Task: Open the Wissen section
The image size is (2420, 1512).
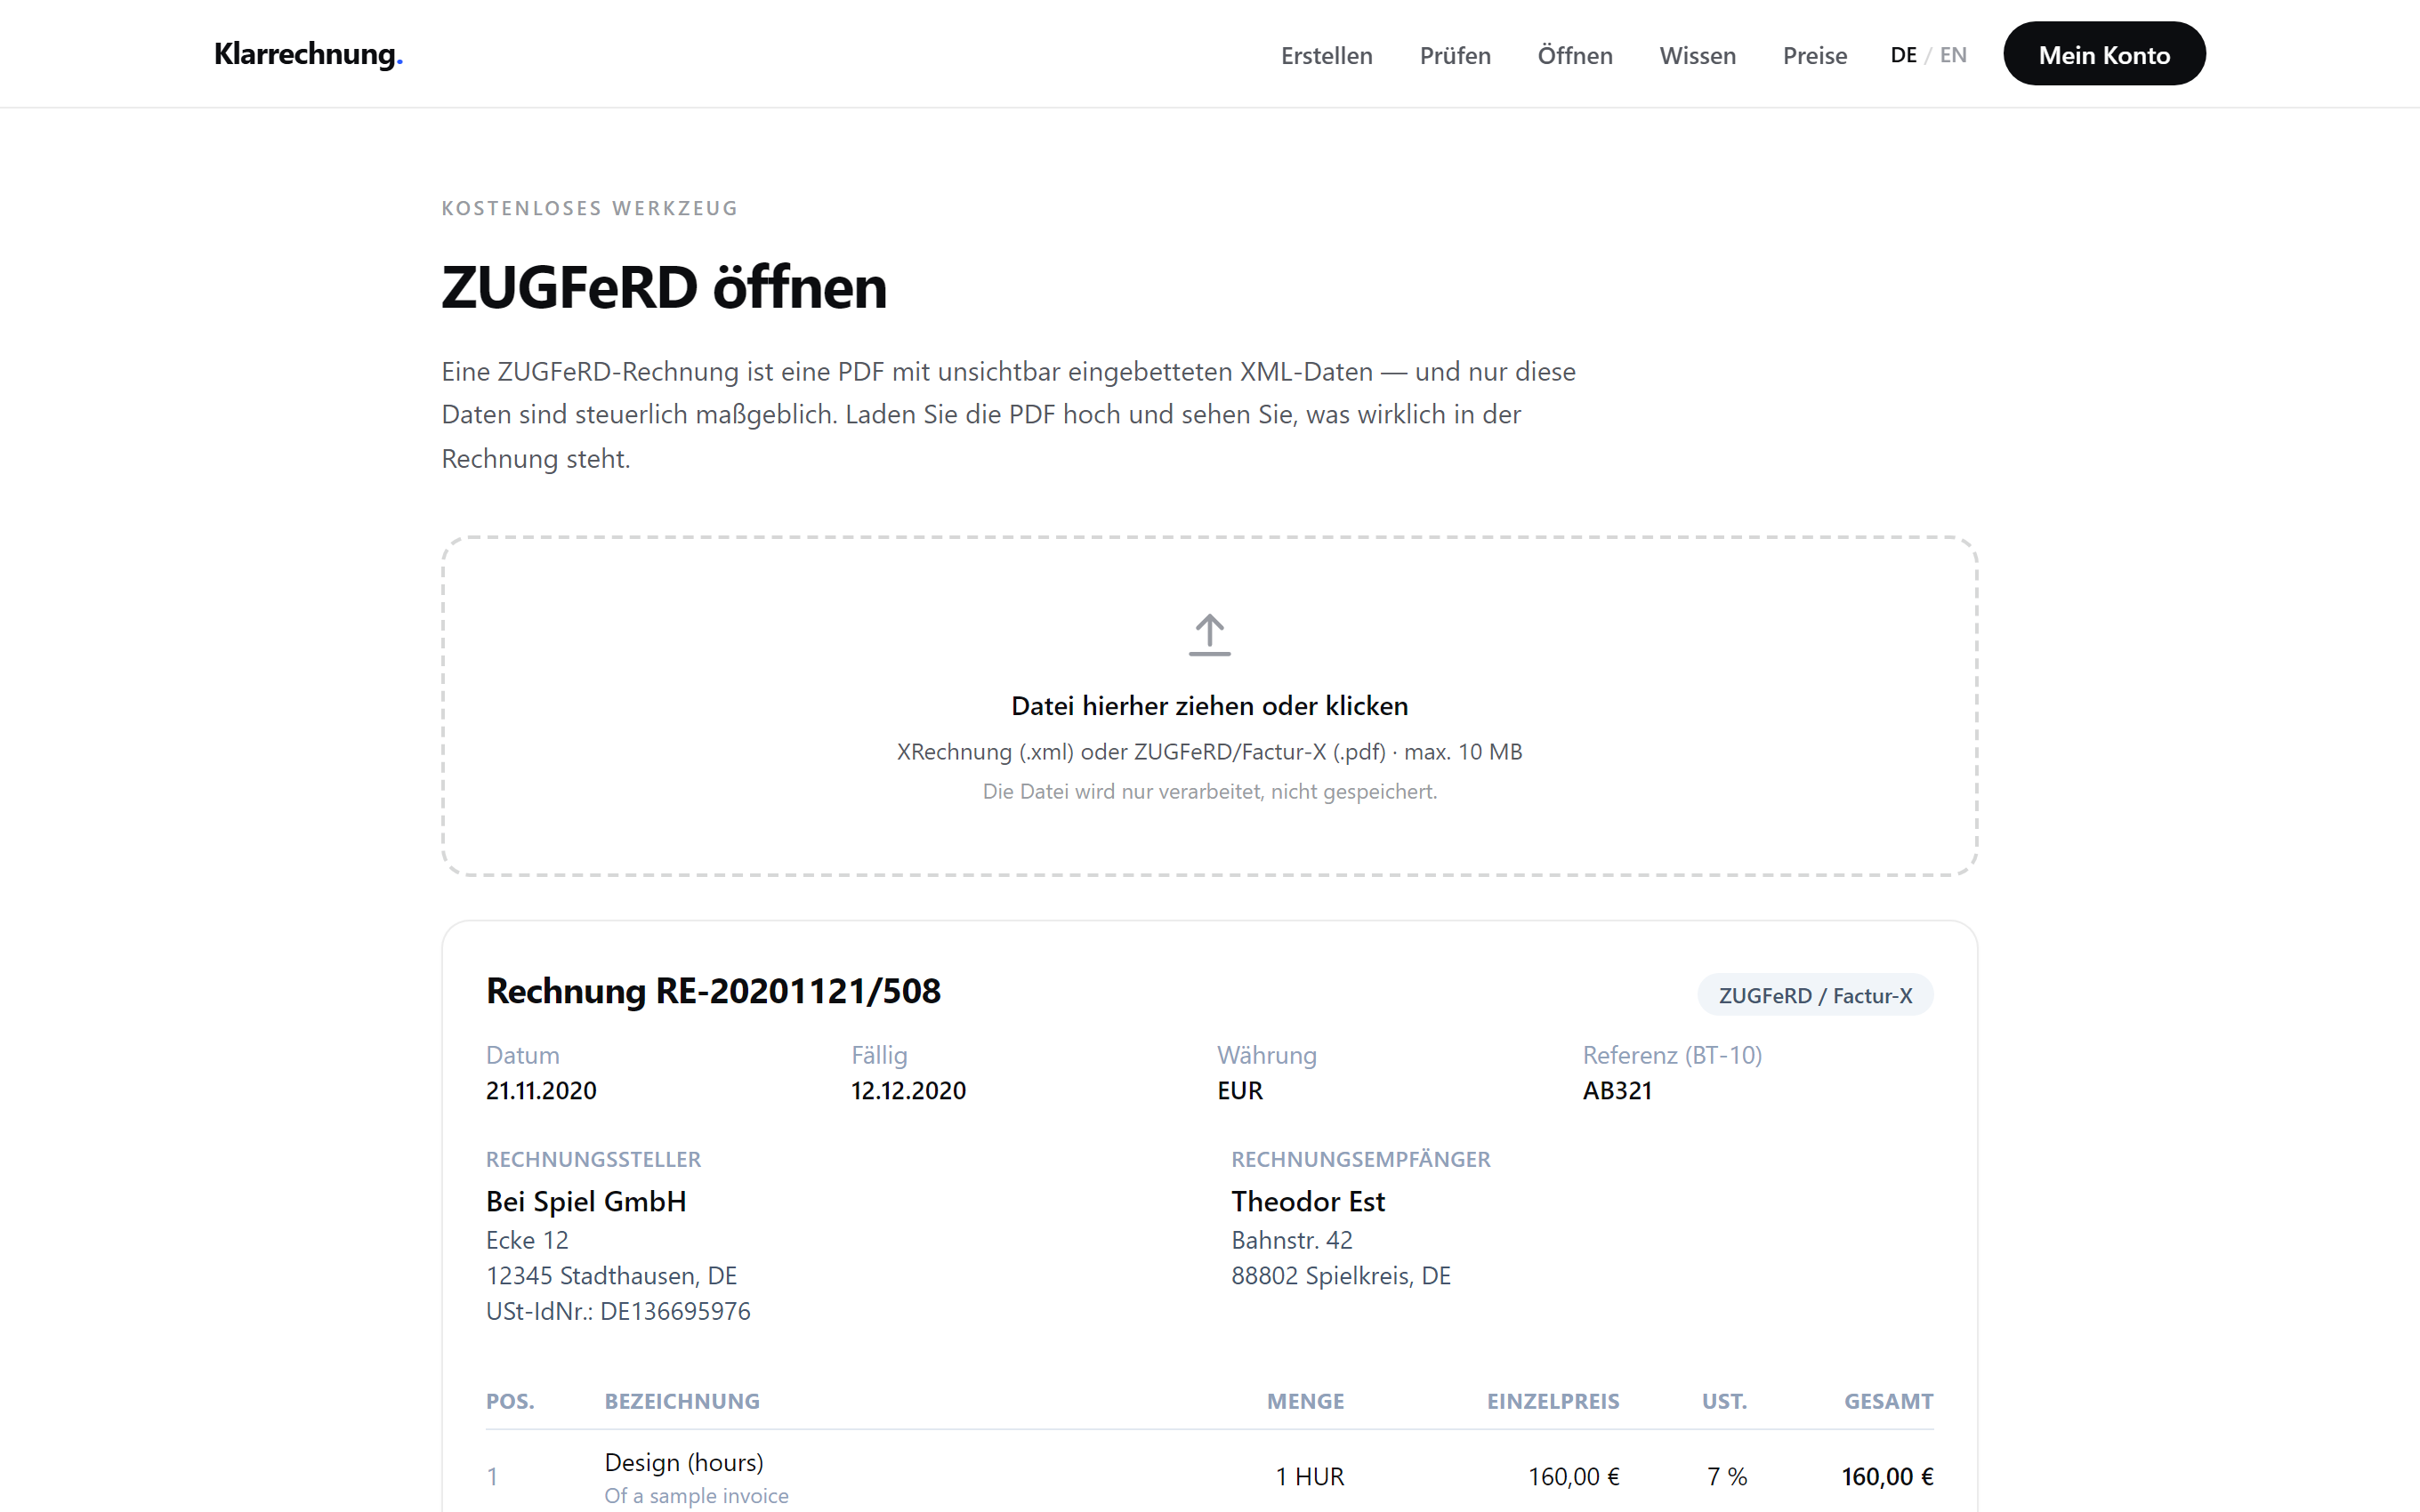Action: (1697, 55)
